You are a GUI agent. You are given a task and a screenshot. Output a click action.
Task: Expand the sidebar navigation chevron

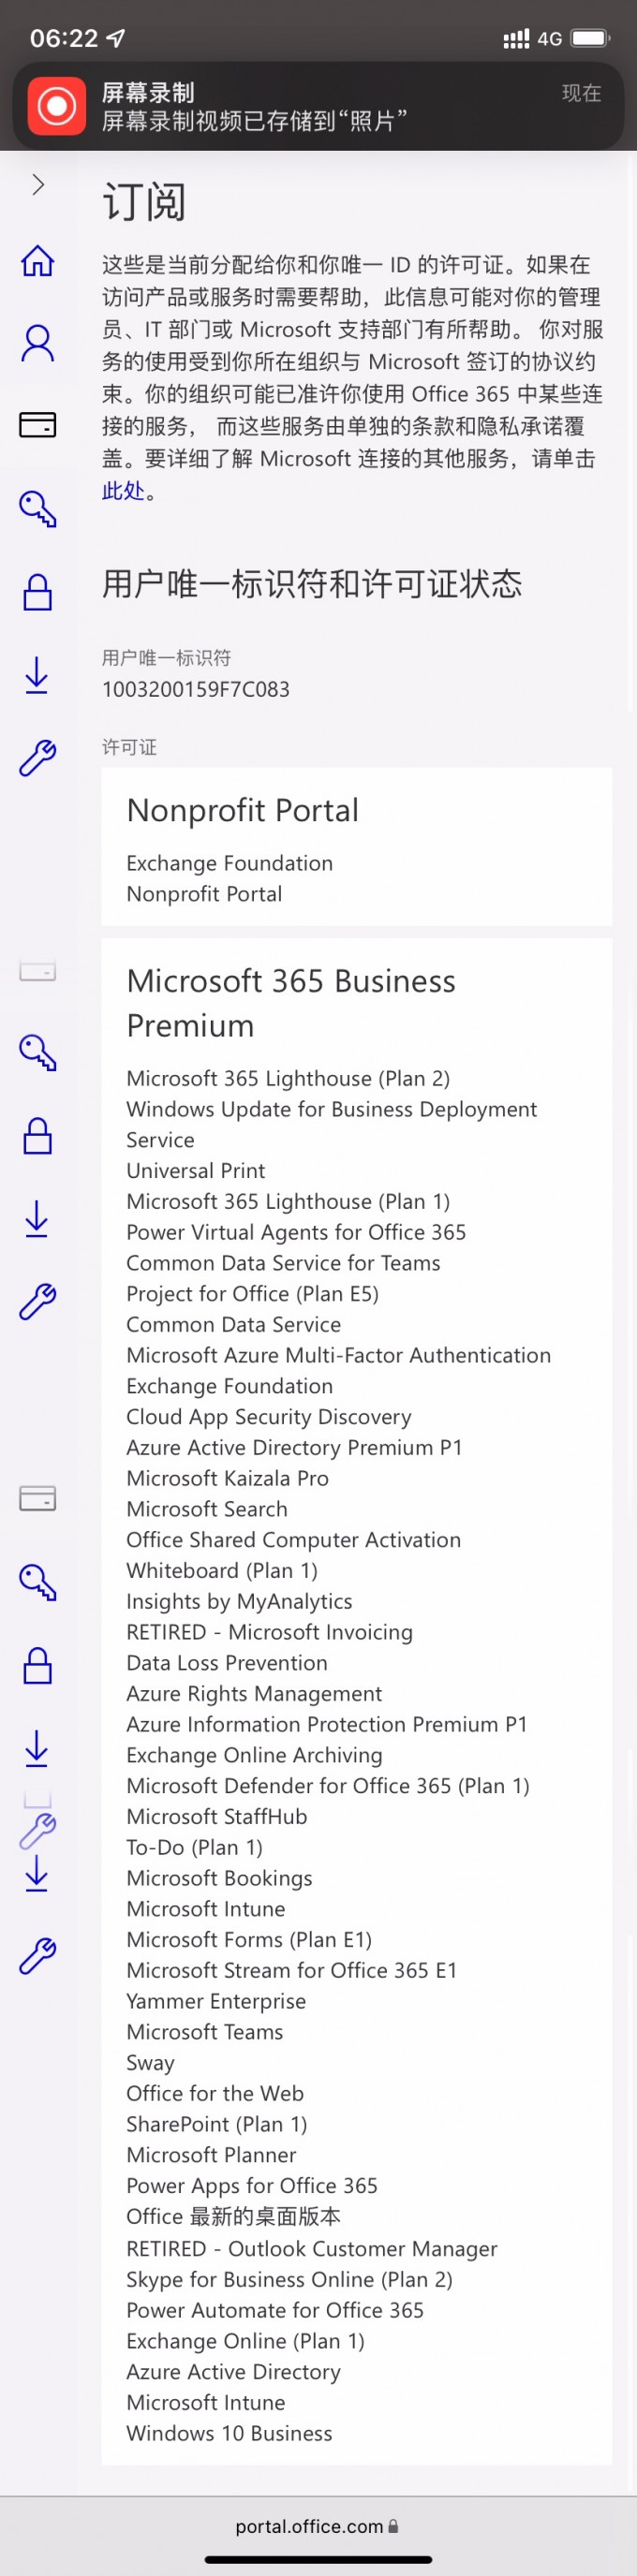[38, 184]
